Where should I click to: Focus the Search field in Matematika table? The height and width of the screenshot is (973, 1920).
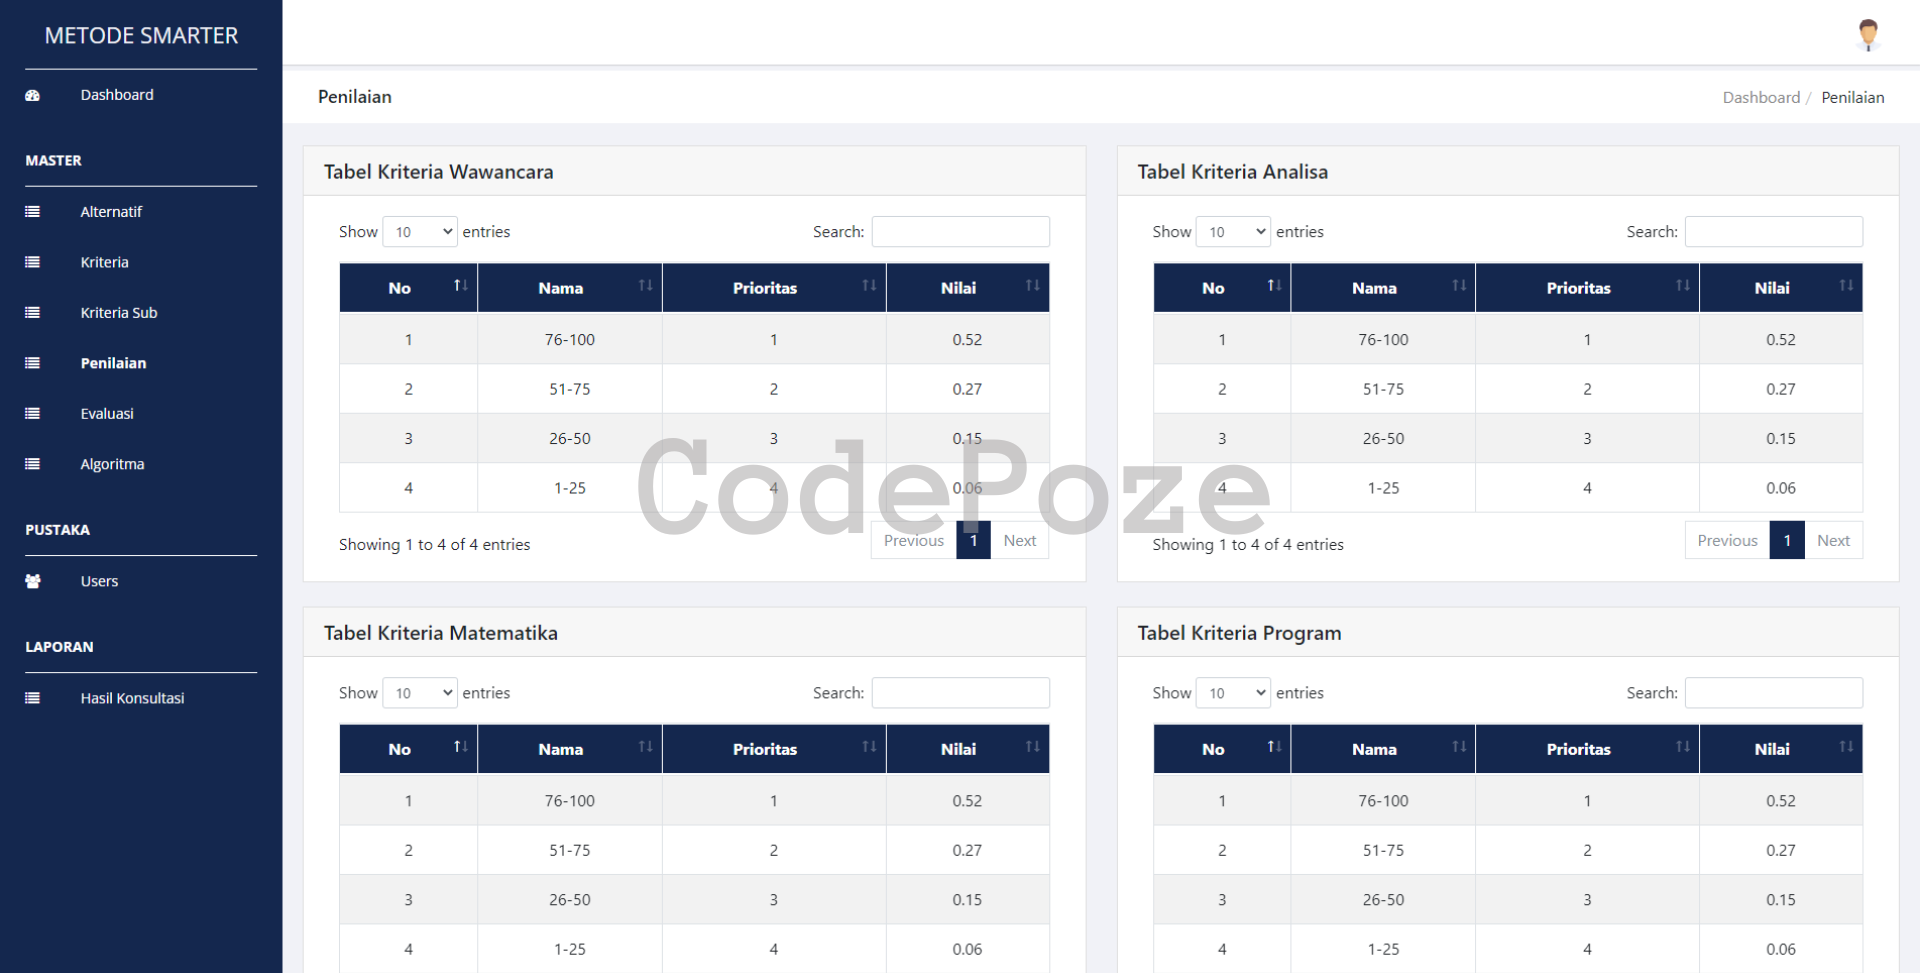click(x=960, y=693)
